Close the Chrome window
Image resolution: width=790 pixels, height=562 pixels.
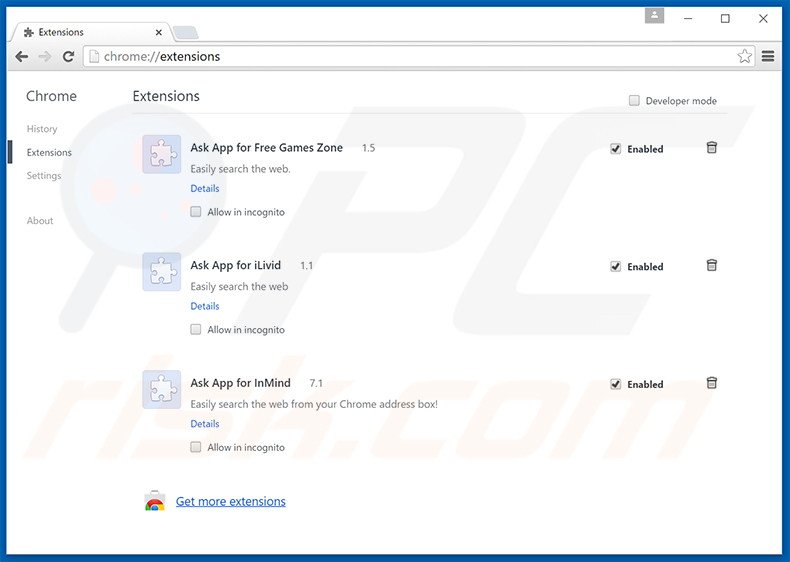coord(763,19)
